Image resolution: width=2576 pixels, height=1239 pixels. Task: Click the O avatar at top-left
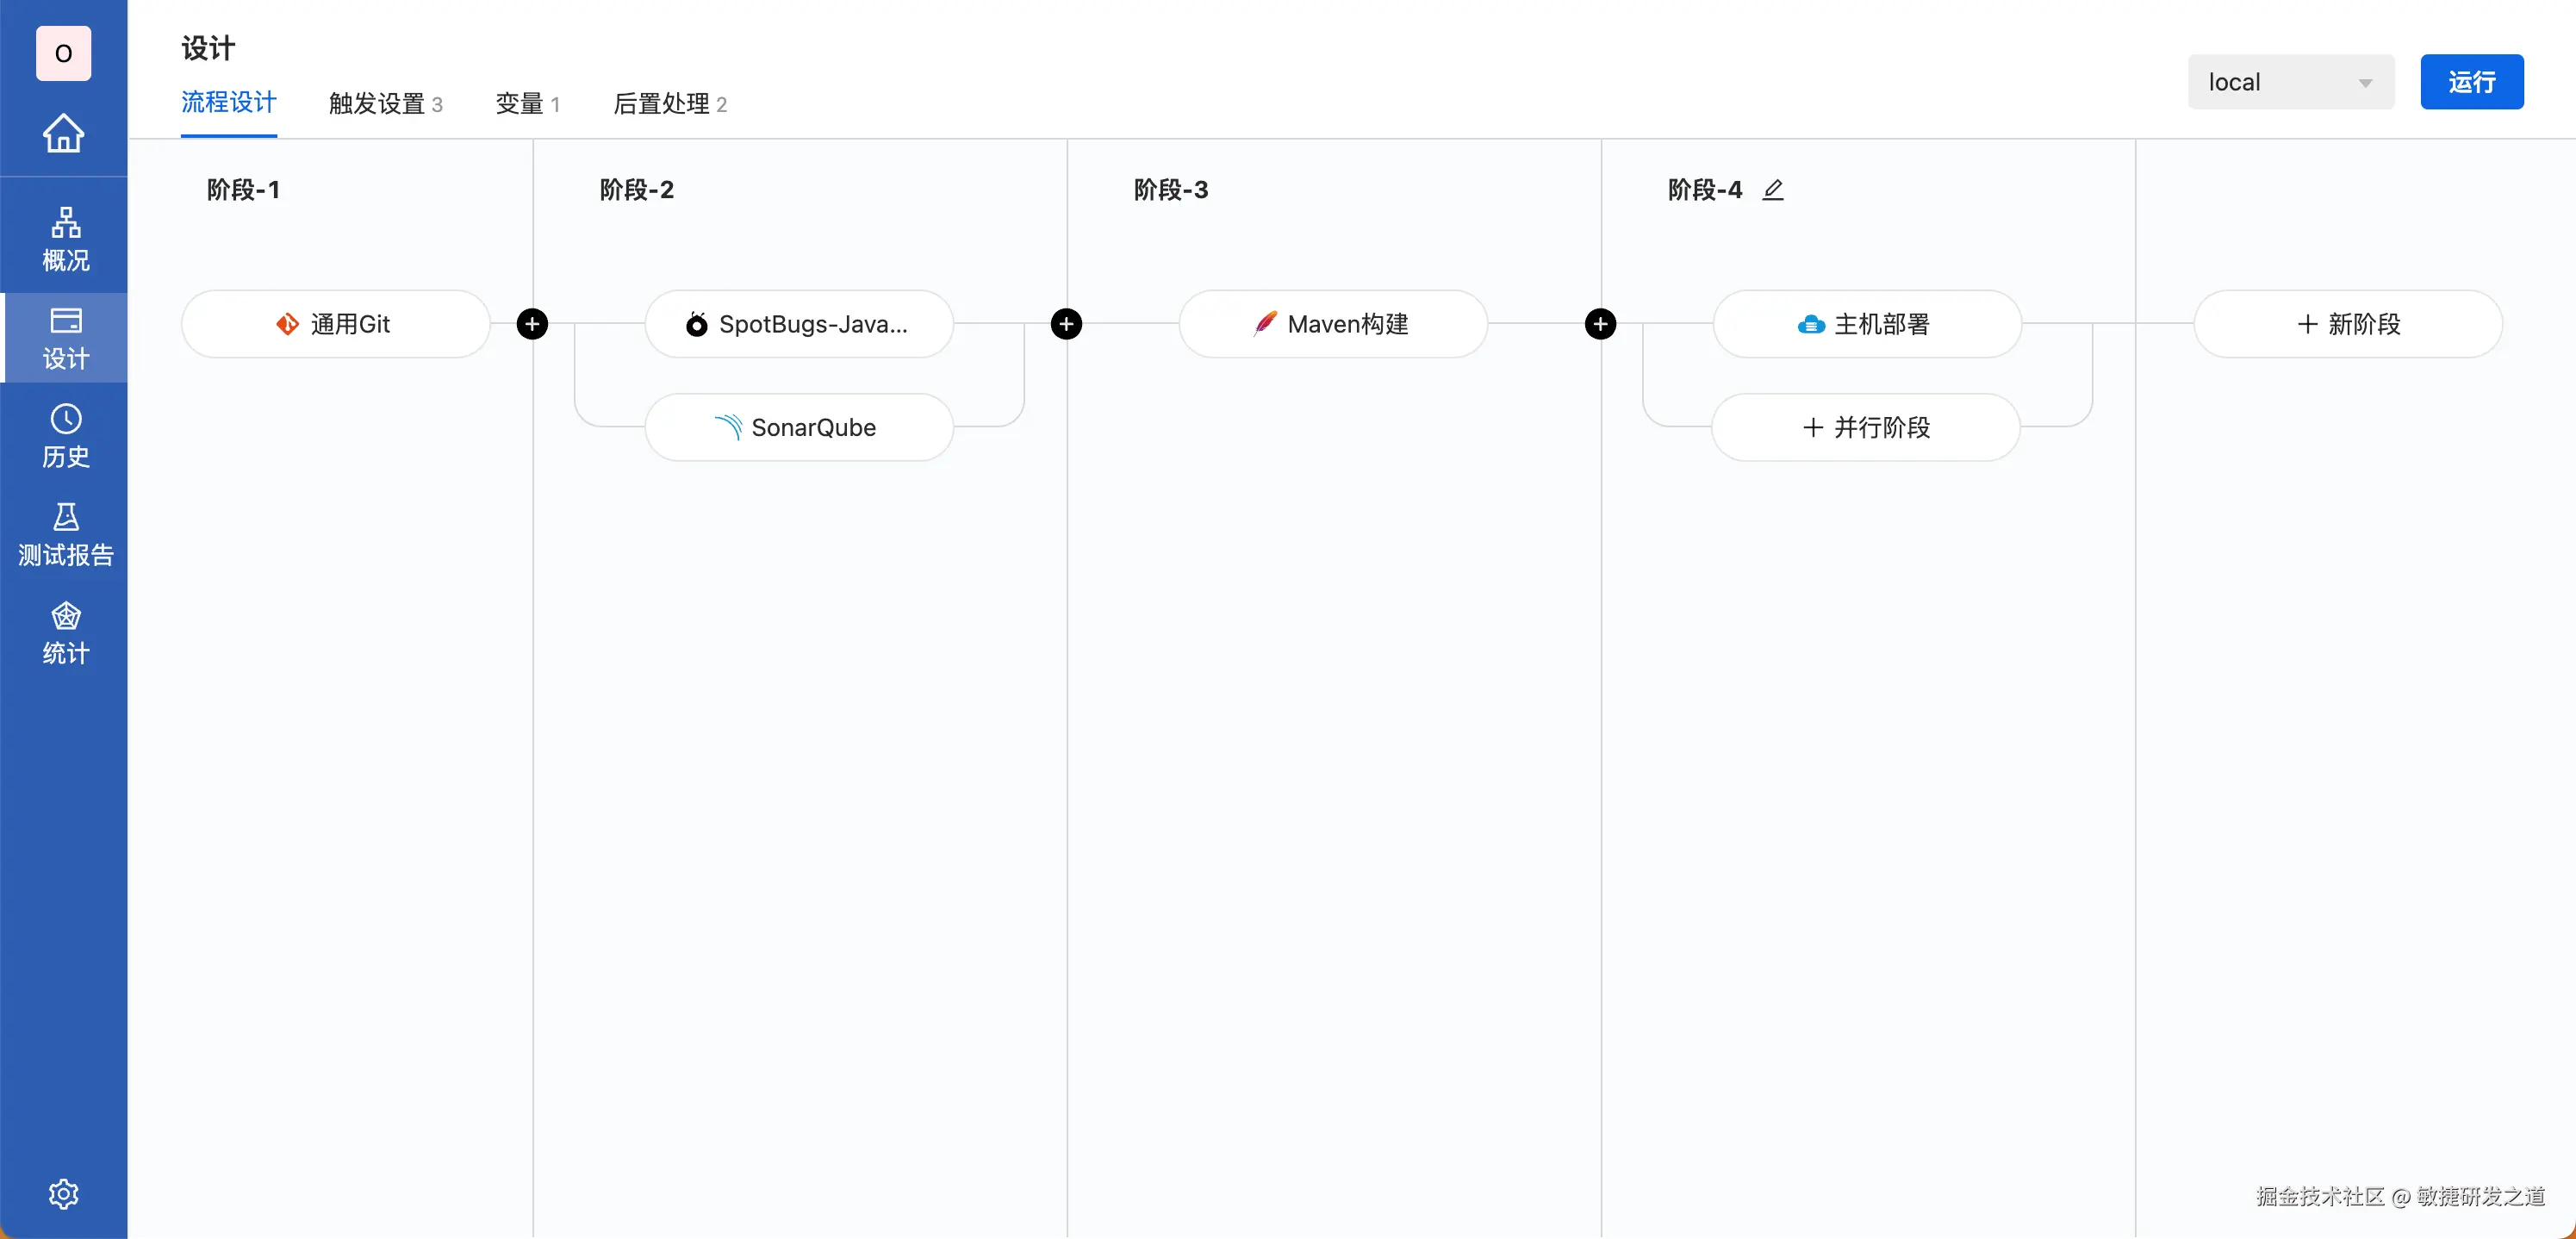[63, 53]
